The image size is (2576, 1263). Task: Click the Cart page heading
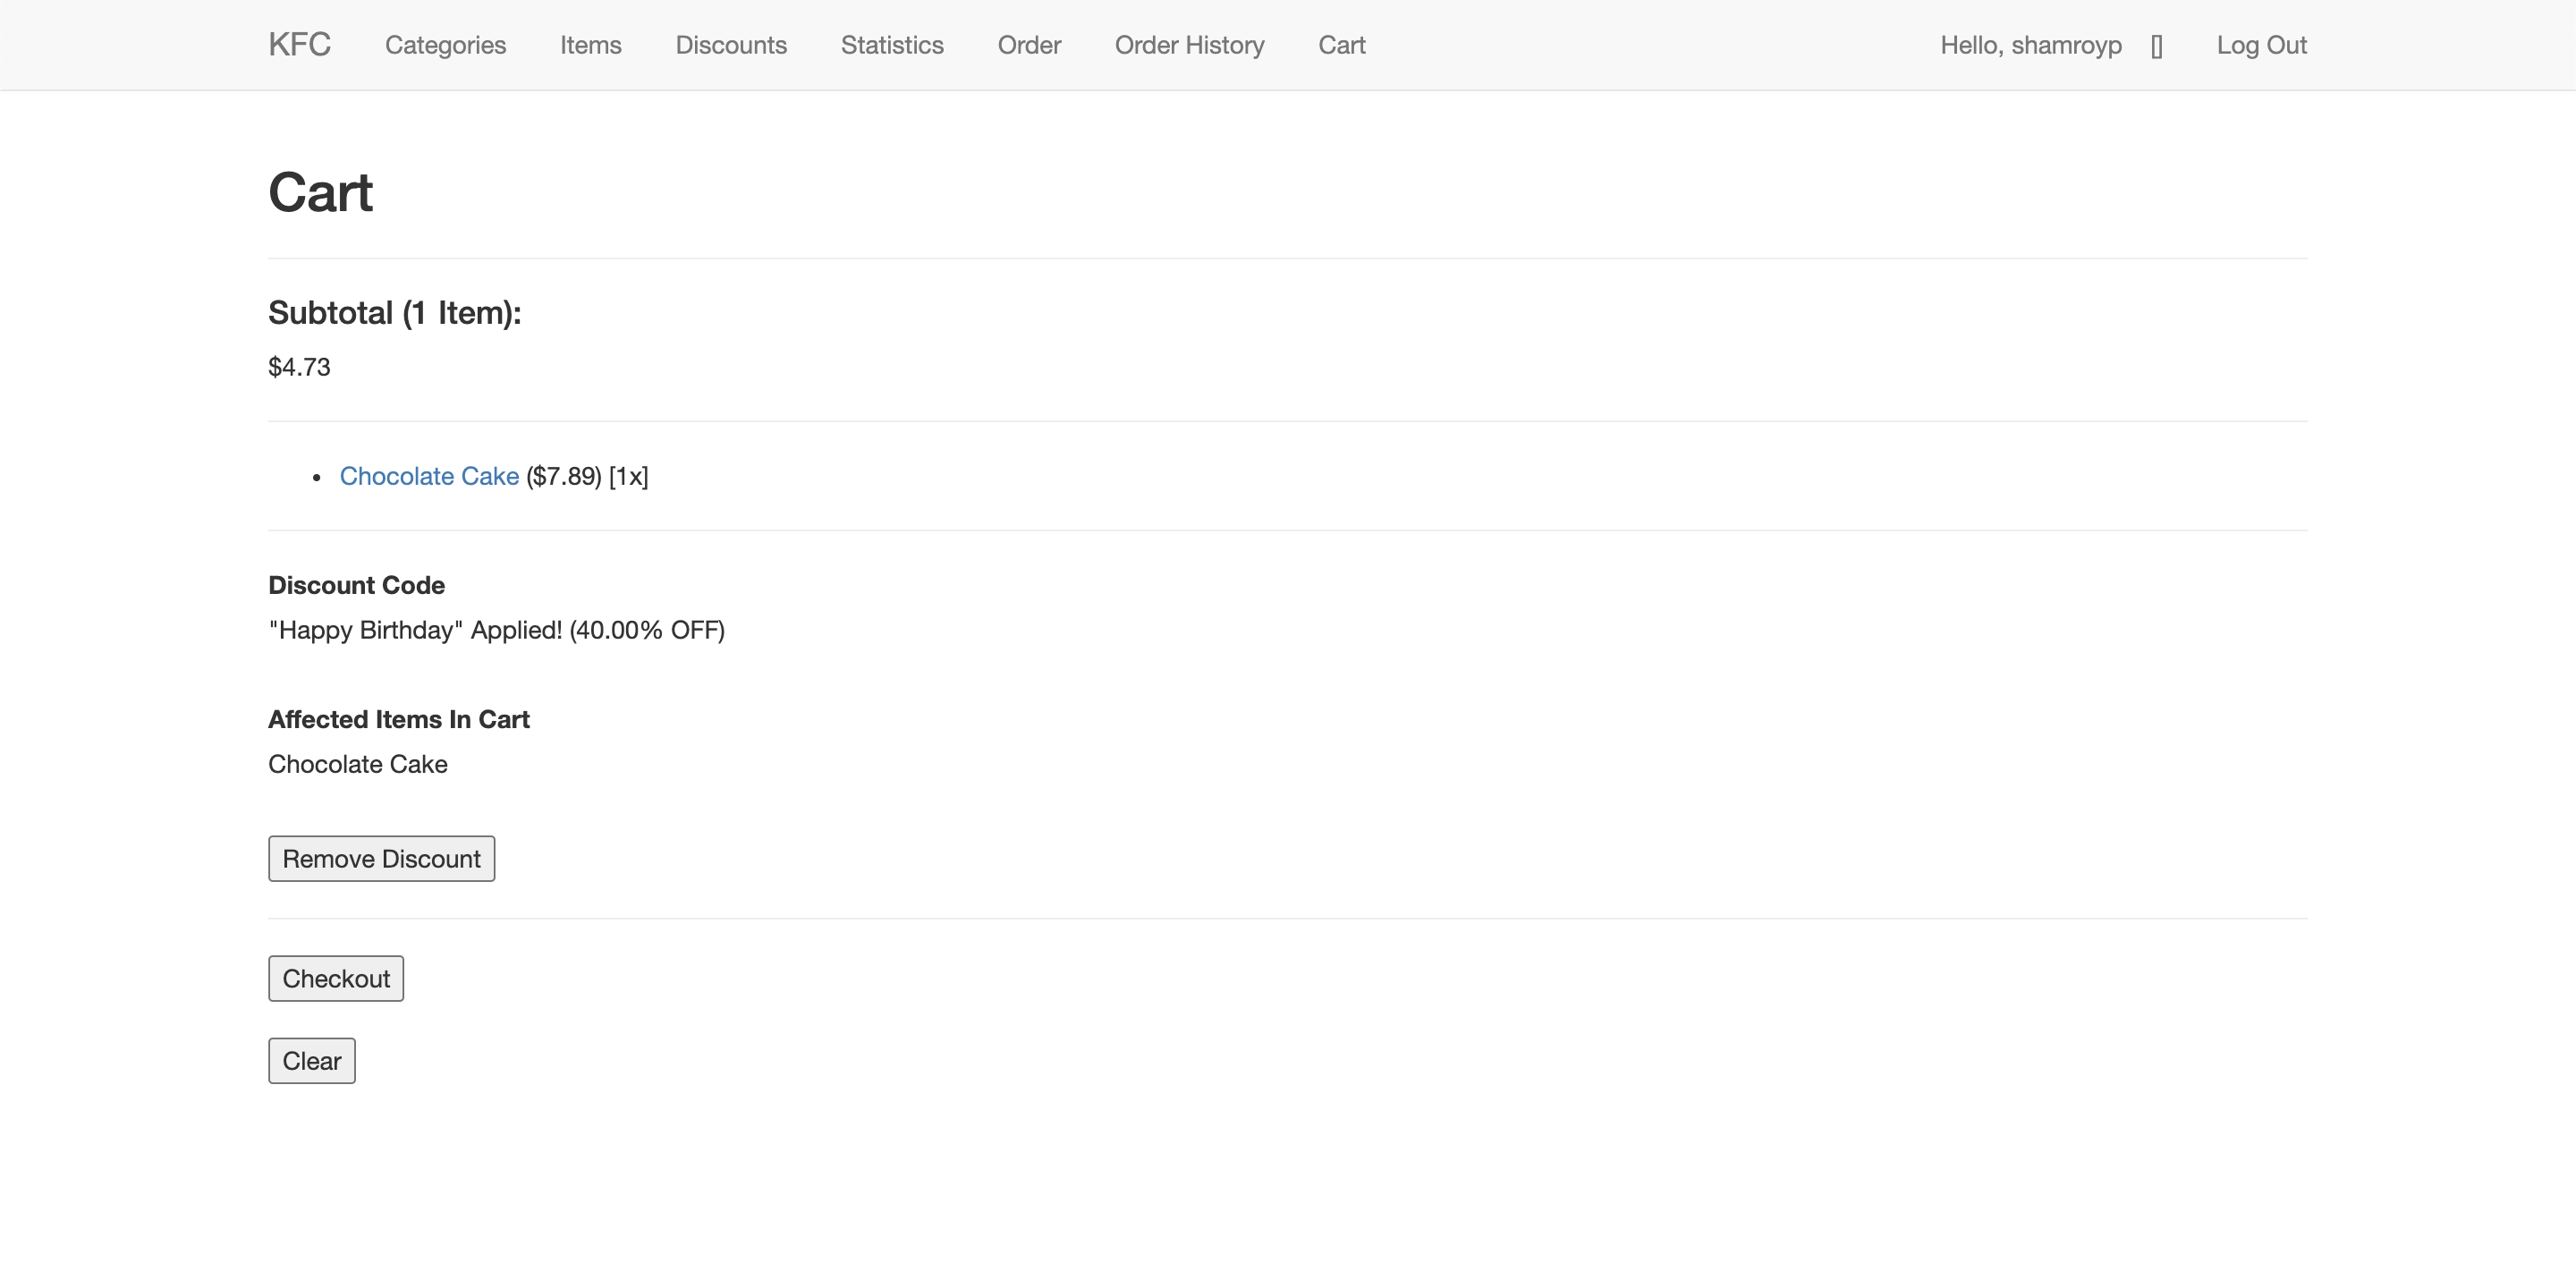320,192
